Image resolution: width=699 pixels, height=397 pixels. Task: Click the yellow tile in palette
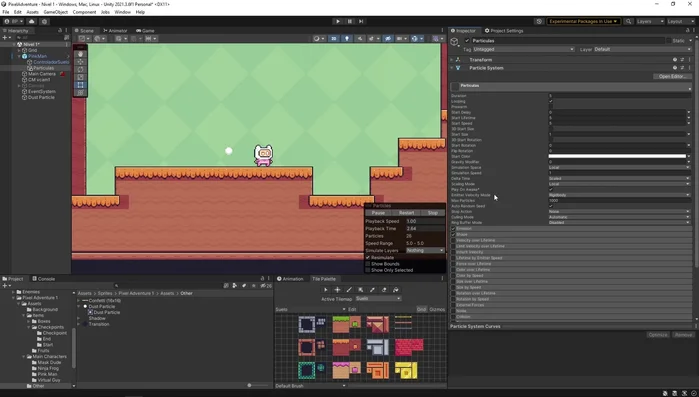pos(406,370)
